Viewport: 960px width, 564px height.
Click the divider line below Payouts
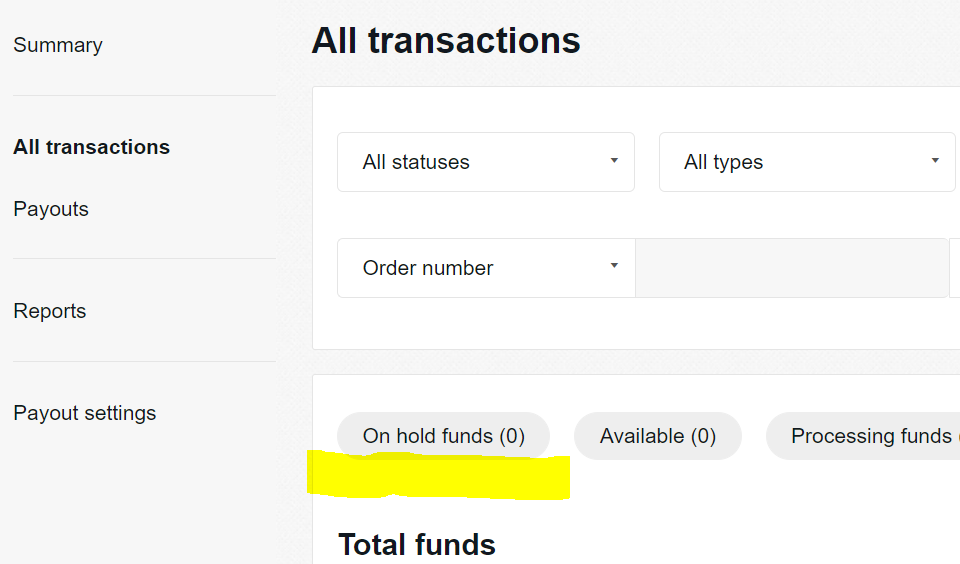point(144,259)
